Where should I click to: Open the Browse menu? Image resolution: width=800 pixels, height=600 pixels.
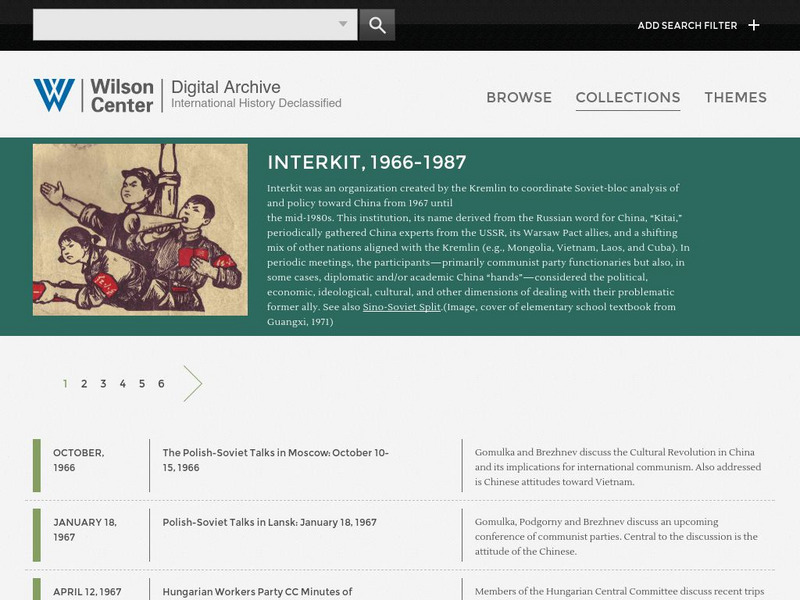coord(519,97)
